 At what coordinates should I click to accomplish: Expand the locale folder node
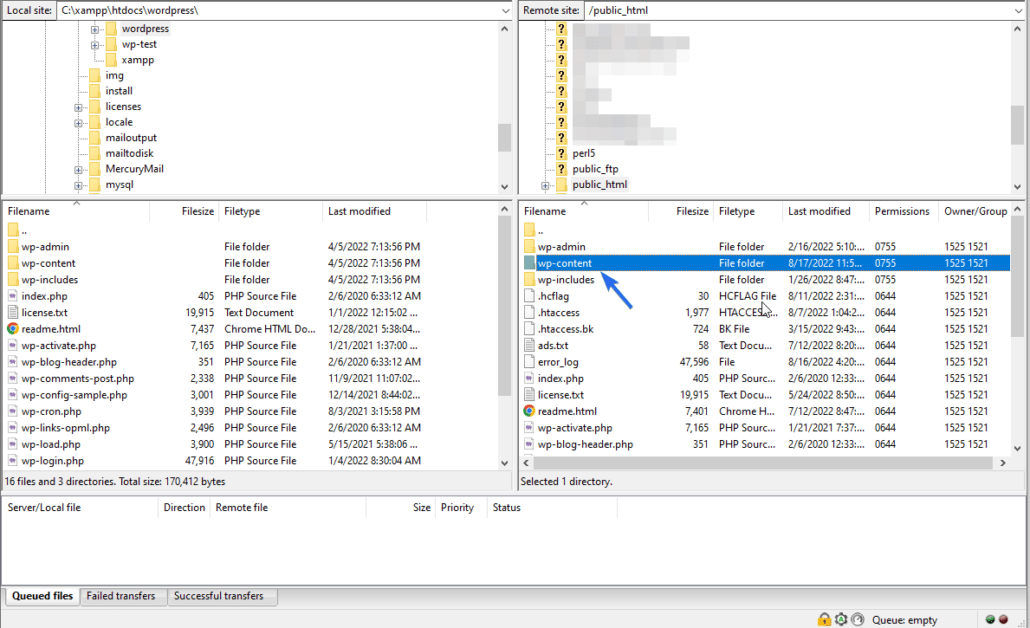pyautogui.click(x=78, y=123)
